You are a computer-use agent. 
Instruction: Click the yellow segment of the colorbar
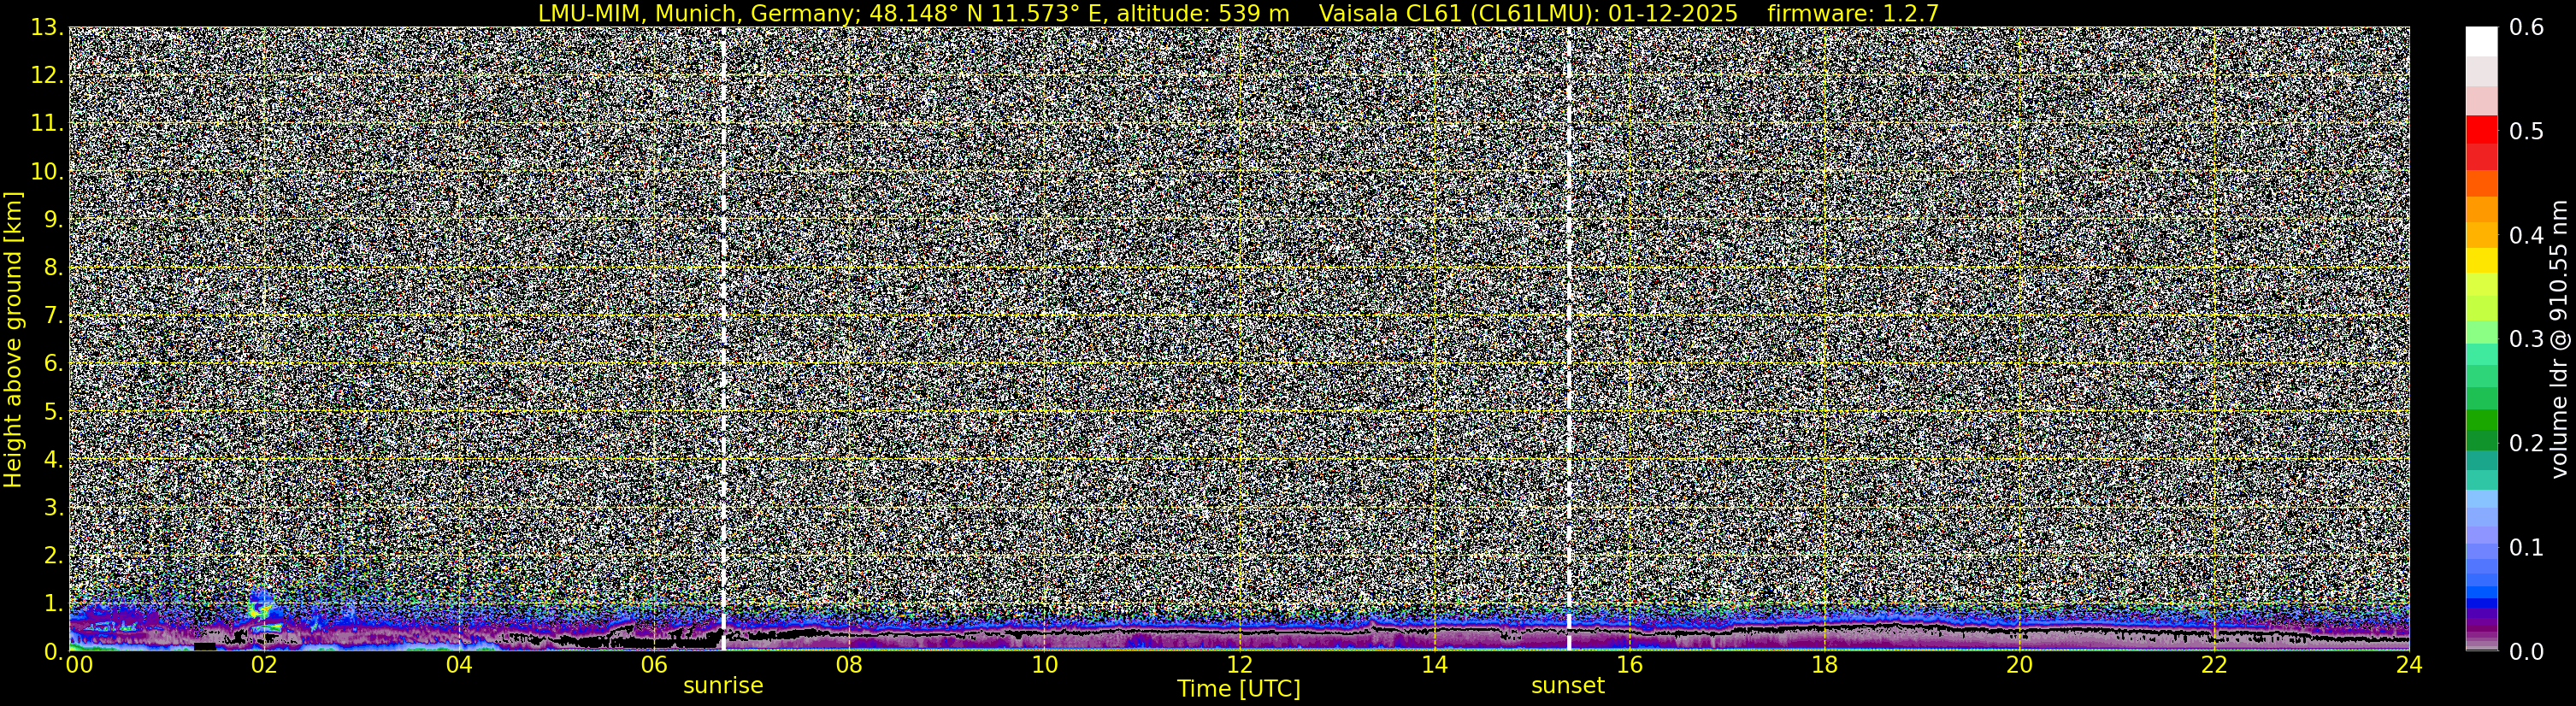click(2481, 260)
